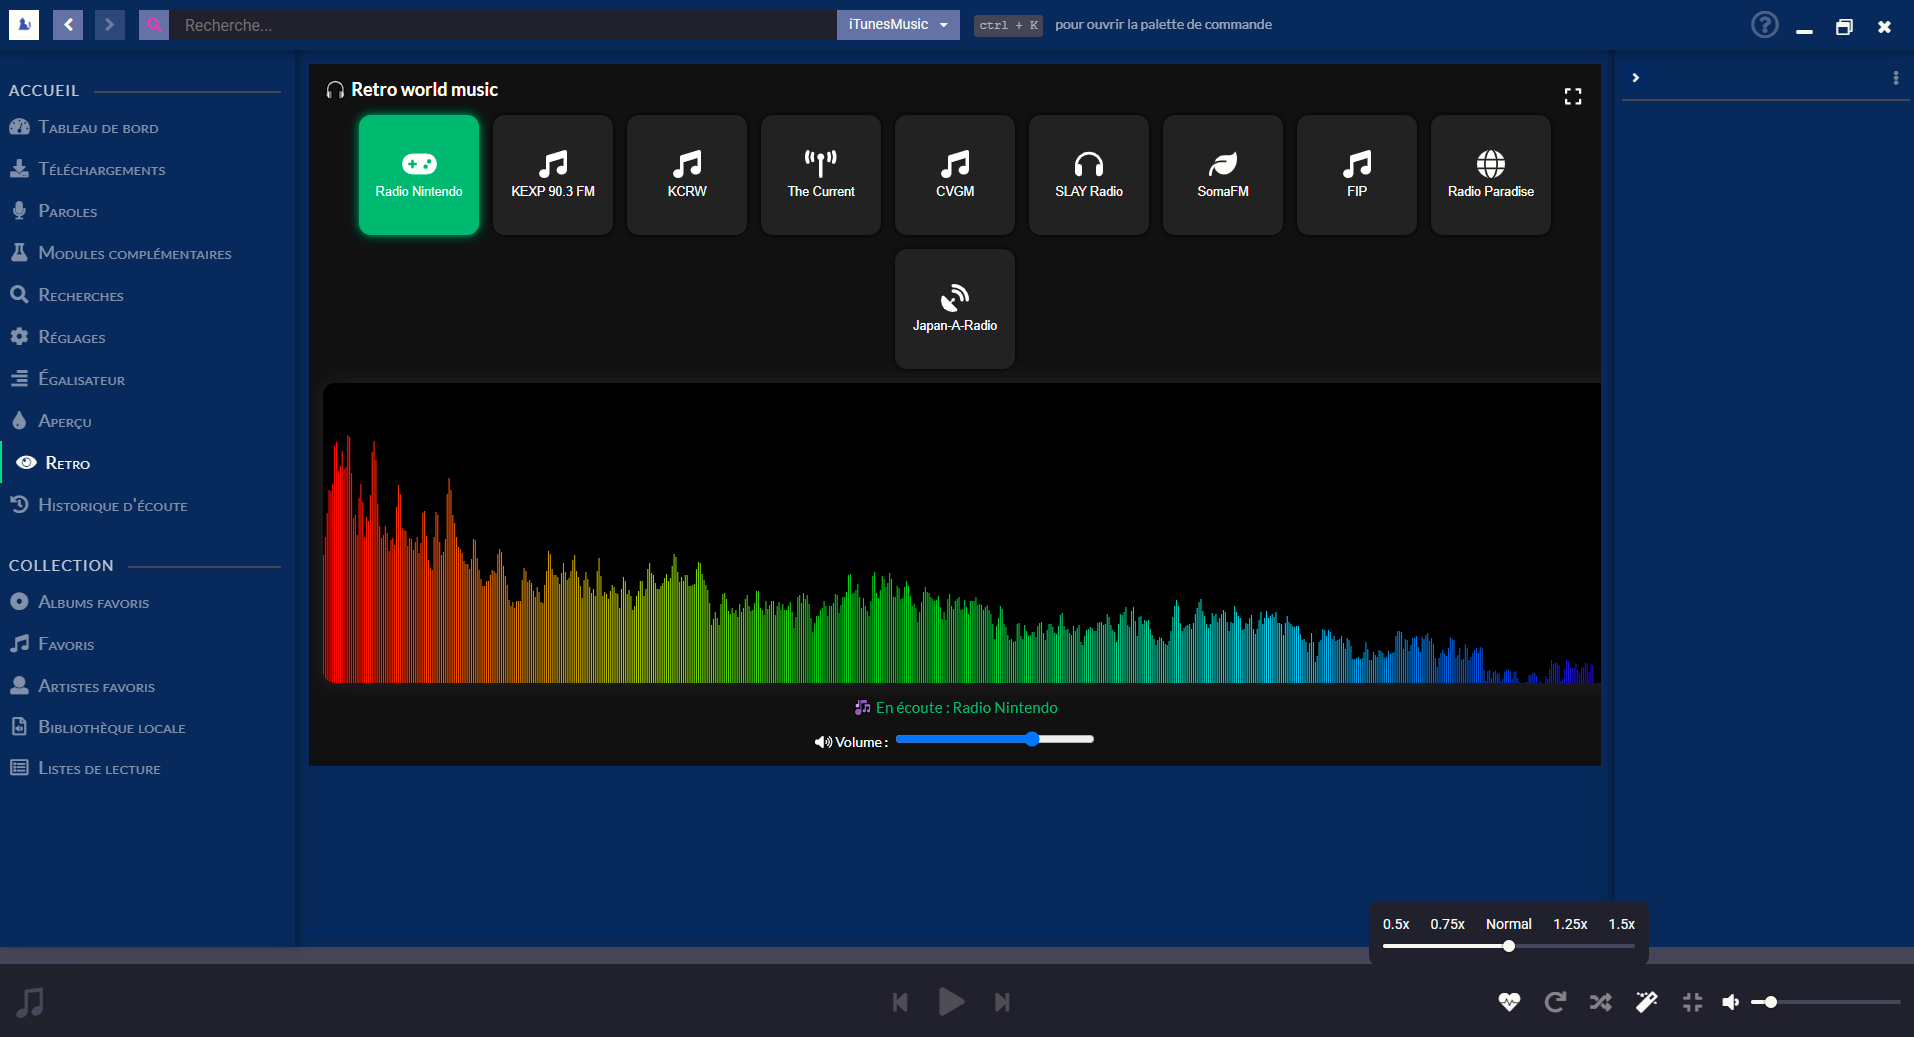
Task: Choose the SLAY Radio station
Action: click(x=1089, y=175)
